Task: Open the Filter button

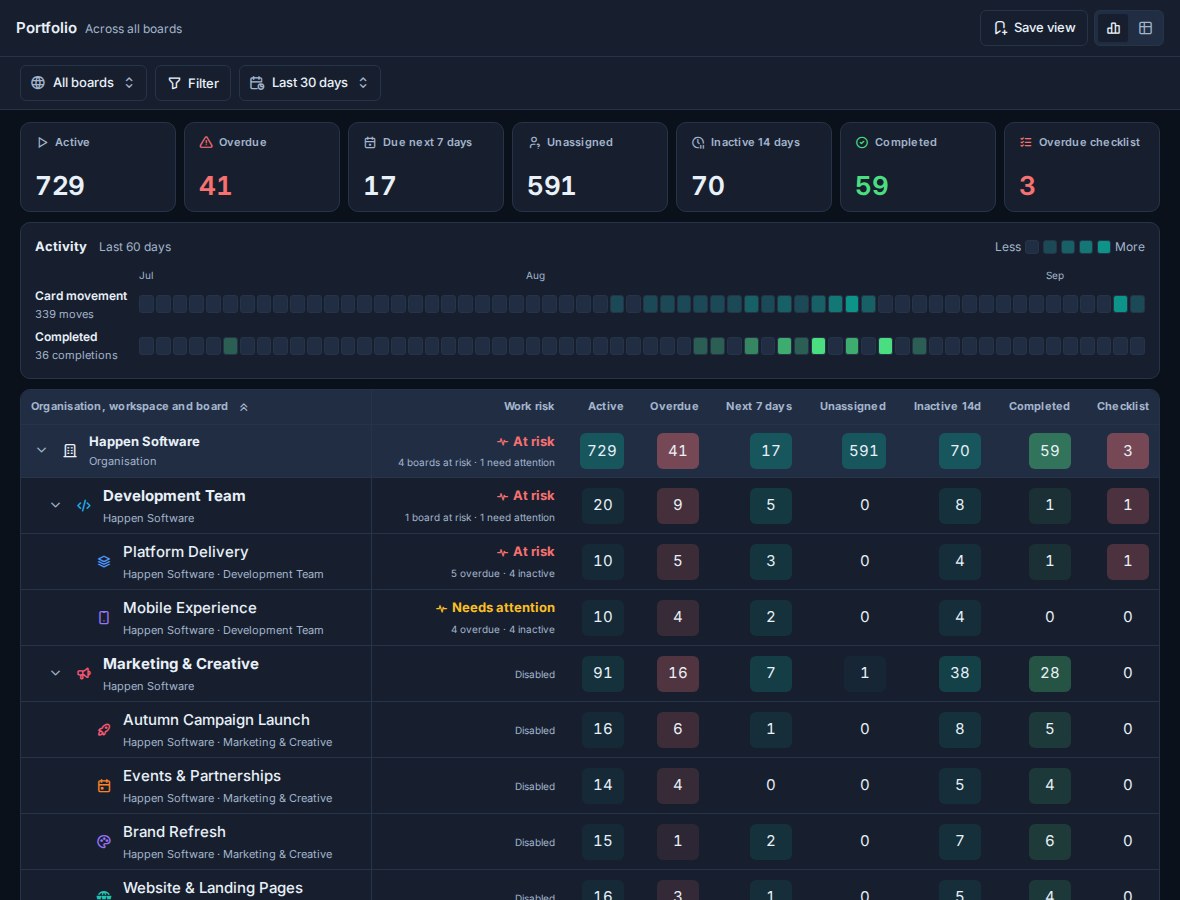Action: 193,83
